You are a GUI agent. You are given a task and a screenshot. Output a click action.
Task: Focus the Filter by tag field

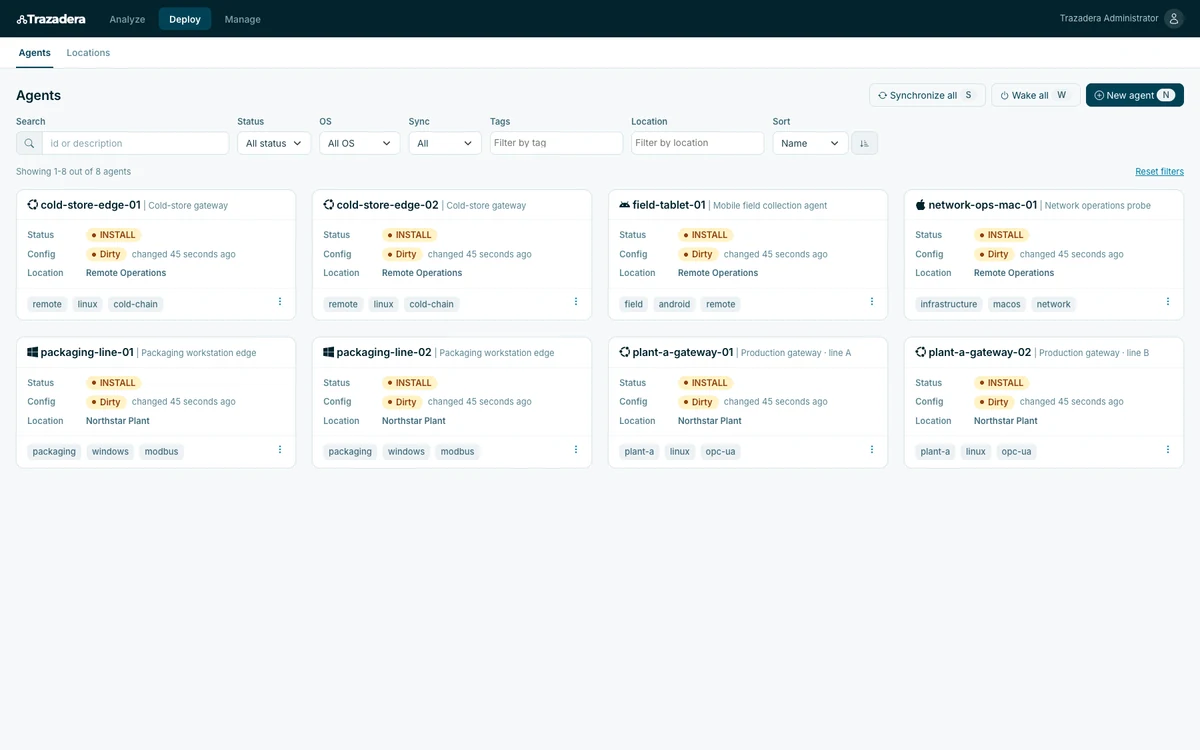click(556, 143)
